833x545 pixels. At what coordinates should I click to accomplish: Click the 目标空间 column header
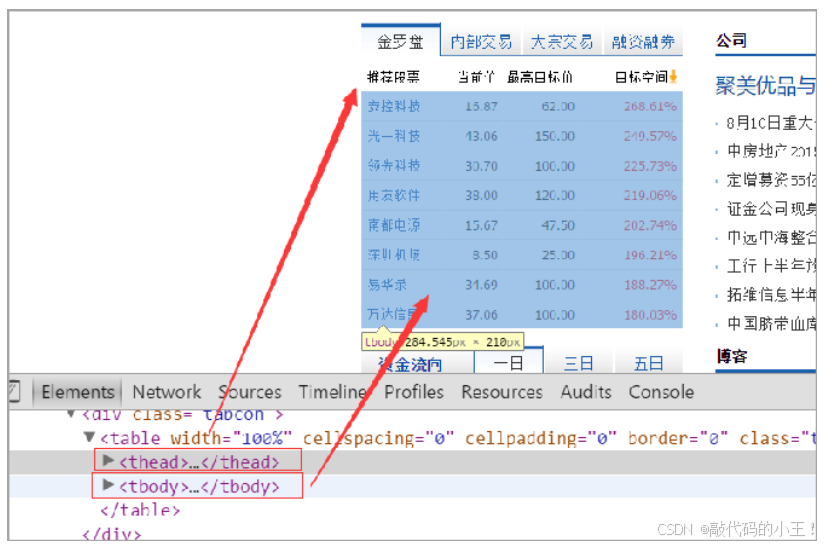(641, 77)
